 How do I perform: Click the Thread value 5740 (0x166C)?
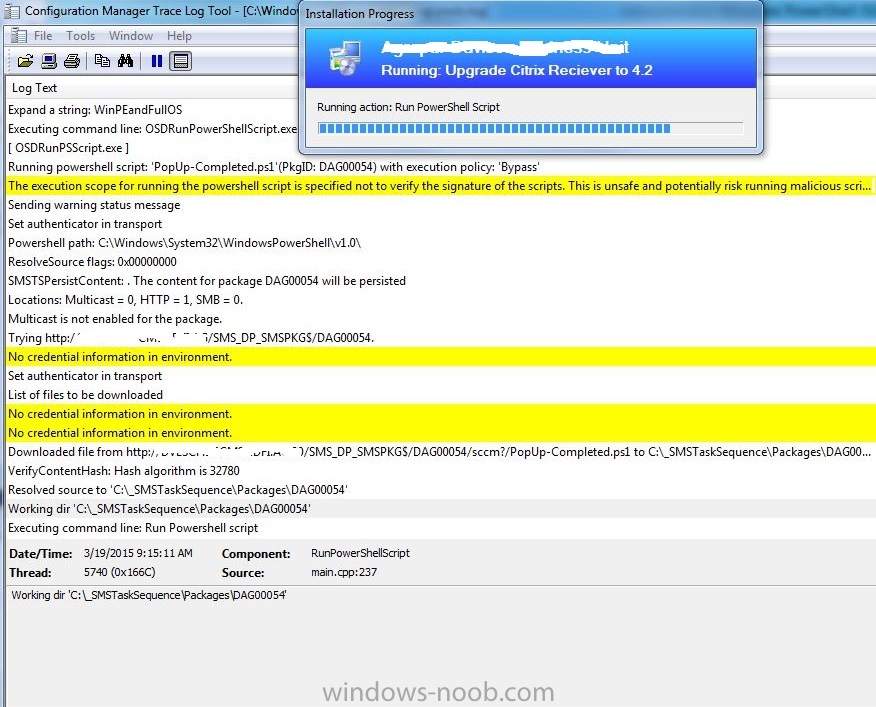coord(120,572)
